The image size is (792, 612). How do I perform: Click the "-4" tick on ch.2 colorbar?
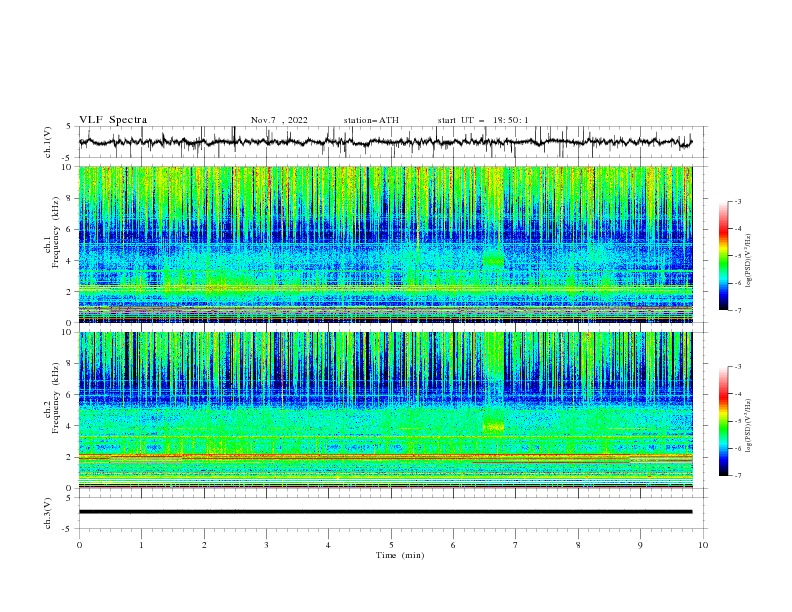[737, 394]
